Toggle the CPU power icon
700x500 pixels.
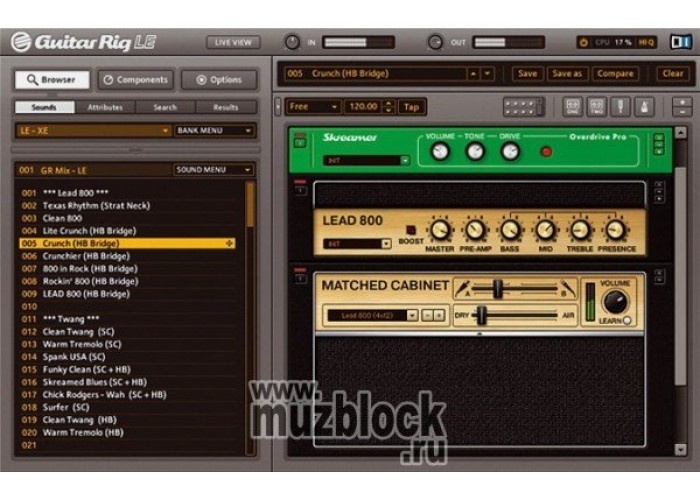tap(583, 42)
